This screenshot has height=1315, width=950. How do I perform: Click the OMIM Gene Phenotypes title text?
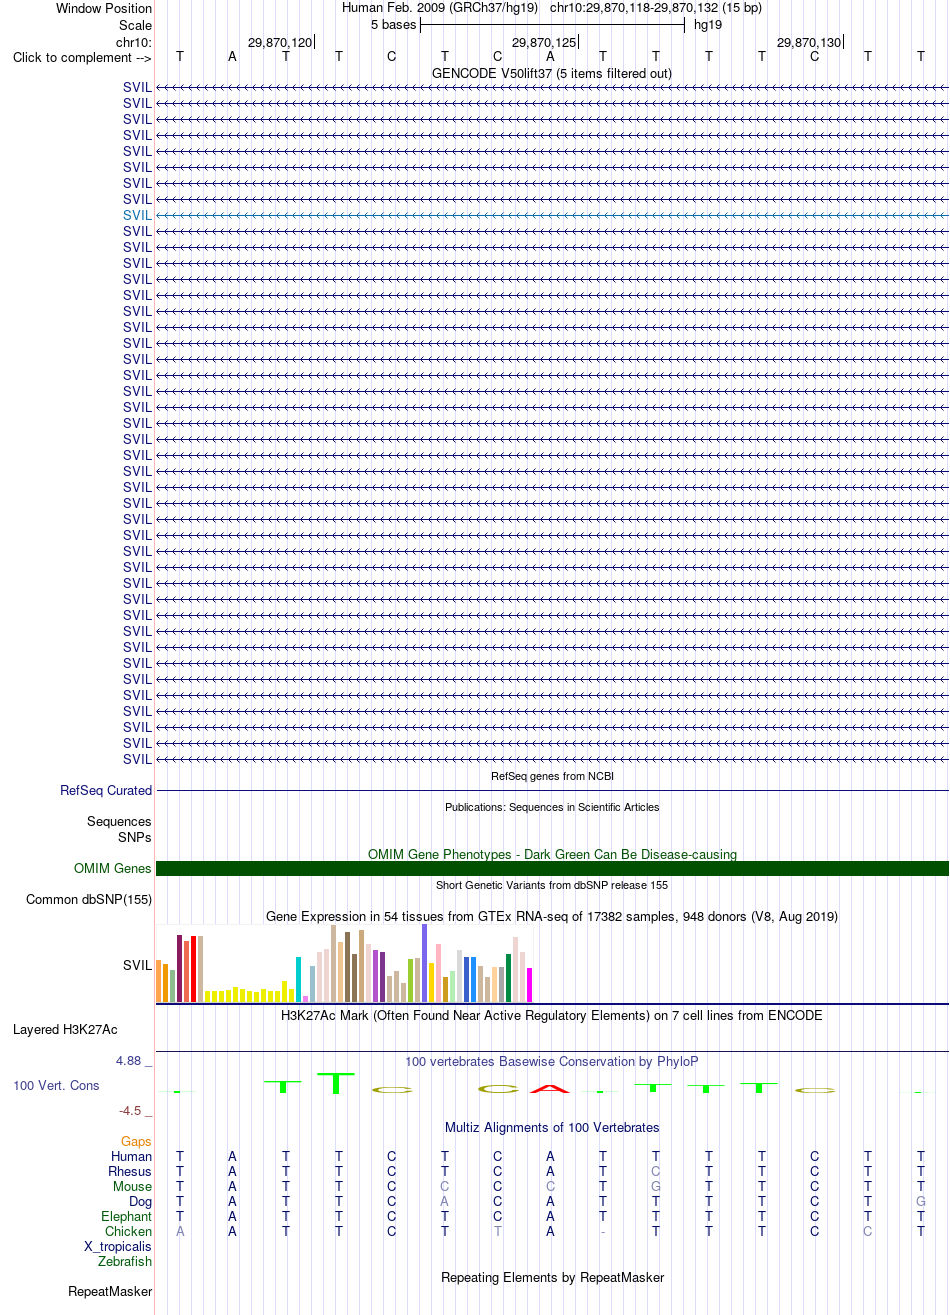pos(552,854)
